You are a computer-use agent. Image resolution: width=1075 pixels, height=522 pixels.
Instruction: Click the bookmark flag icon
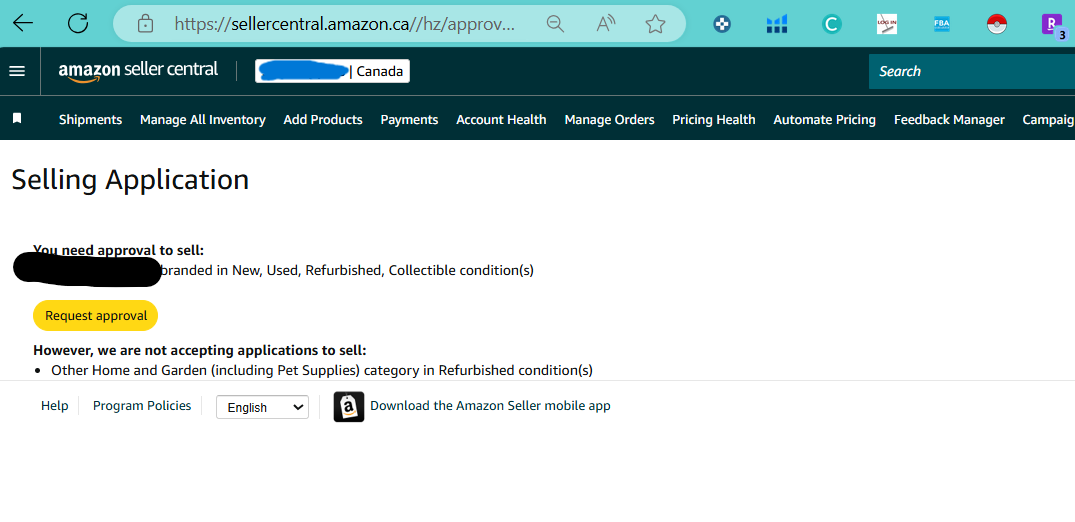pyautogui.click(x=17, y=119)
